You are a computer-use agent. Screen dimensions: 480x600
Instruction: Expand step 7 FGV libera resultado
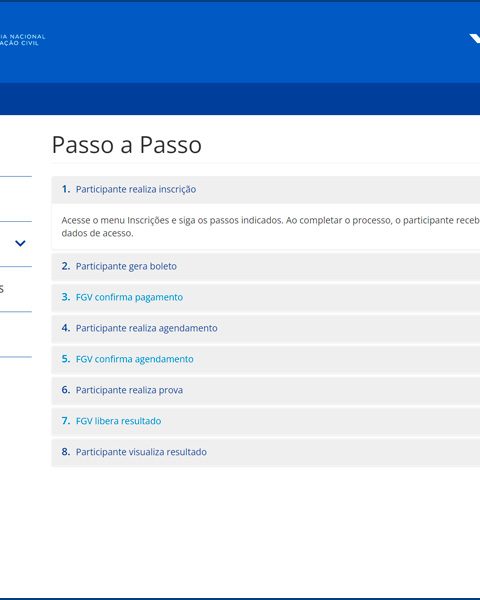pyautogui.click(x=266, y=421)
